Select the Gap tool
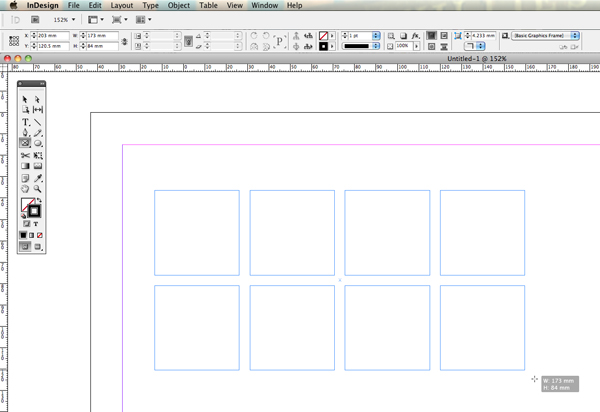This screenshot has height=412, width=600. [38, 110]
